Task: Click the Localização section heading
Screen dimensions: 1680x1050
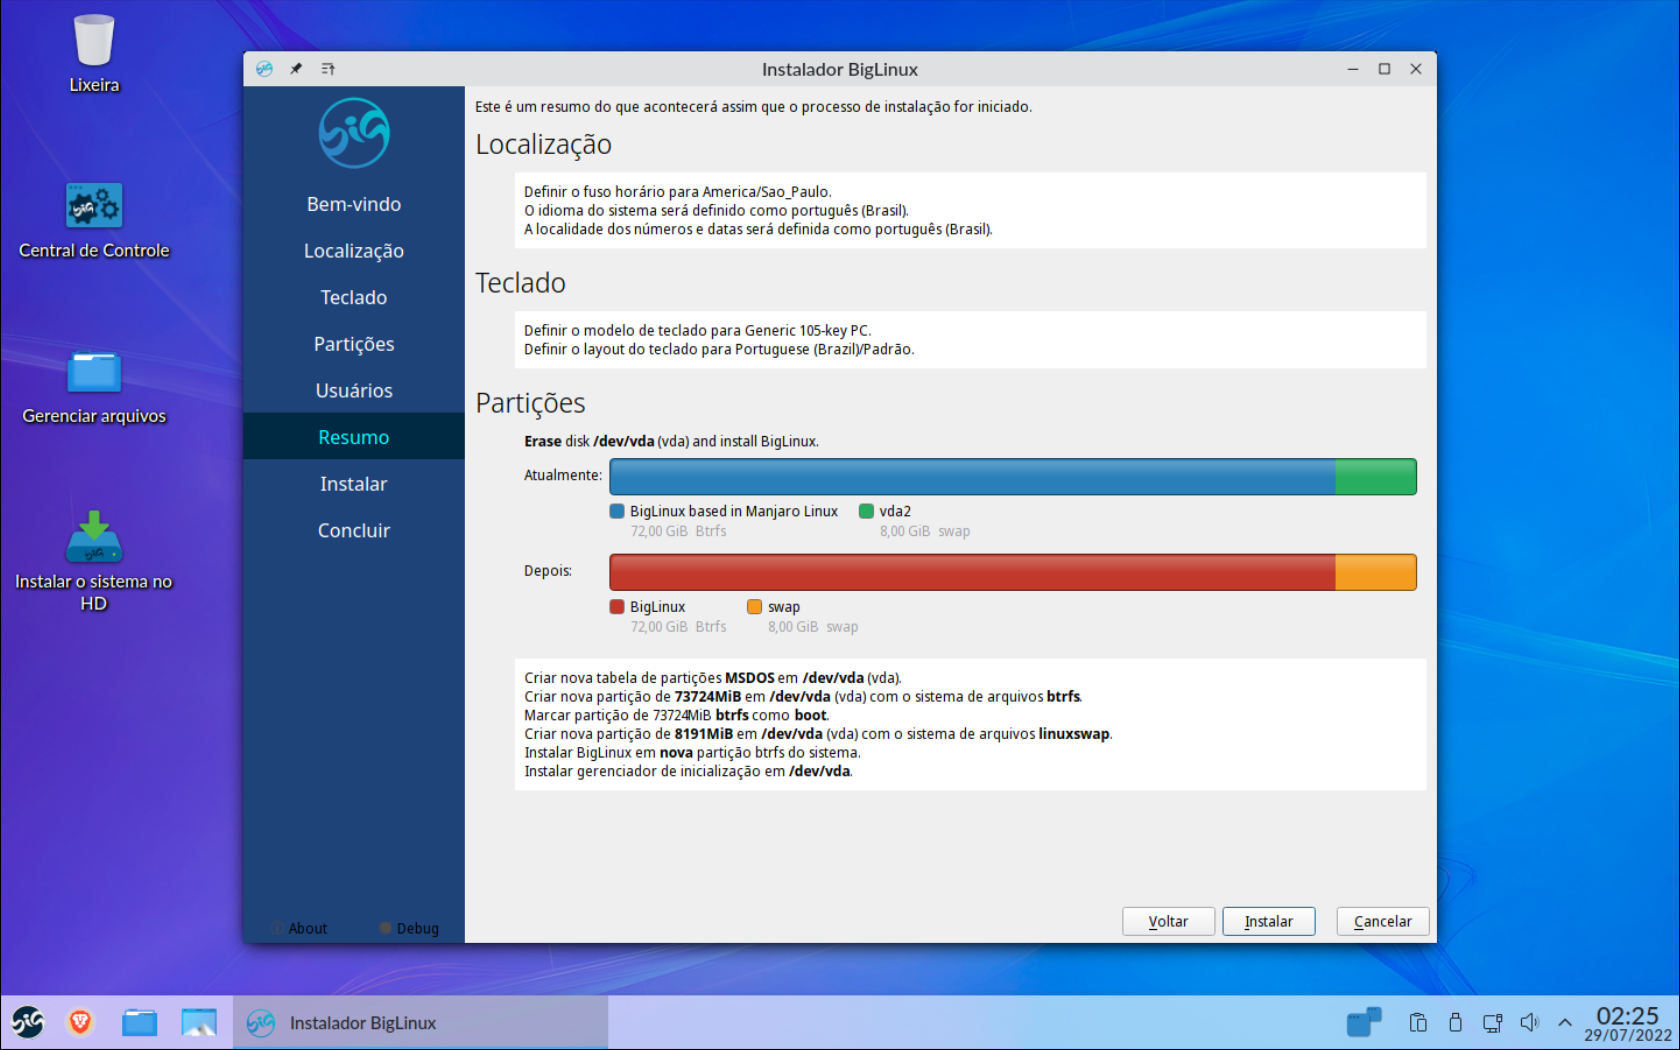Action: click(x=543, y=145)
